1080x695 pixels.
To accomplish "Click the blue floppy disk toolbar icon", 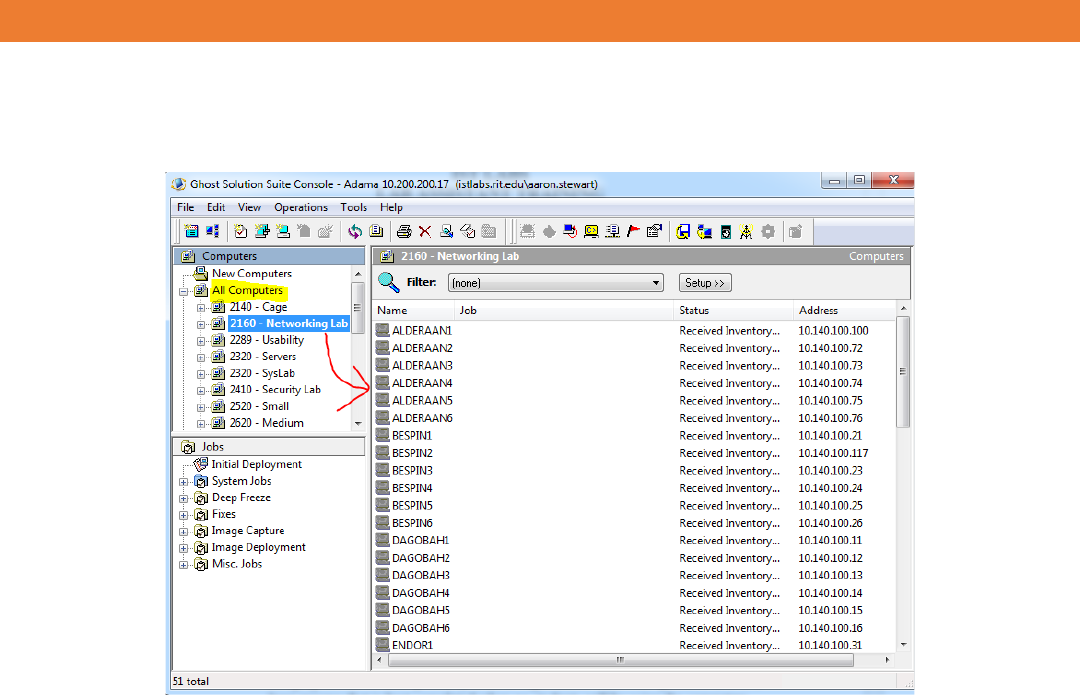I will pyautogui.click(x=683, y=231).
